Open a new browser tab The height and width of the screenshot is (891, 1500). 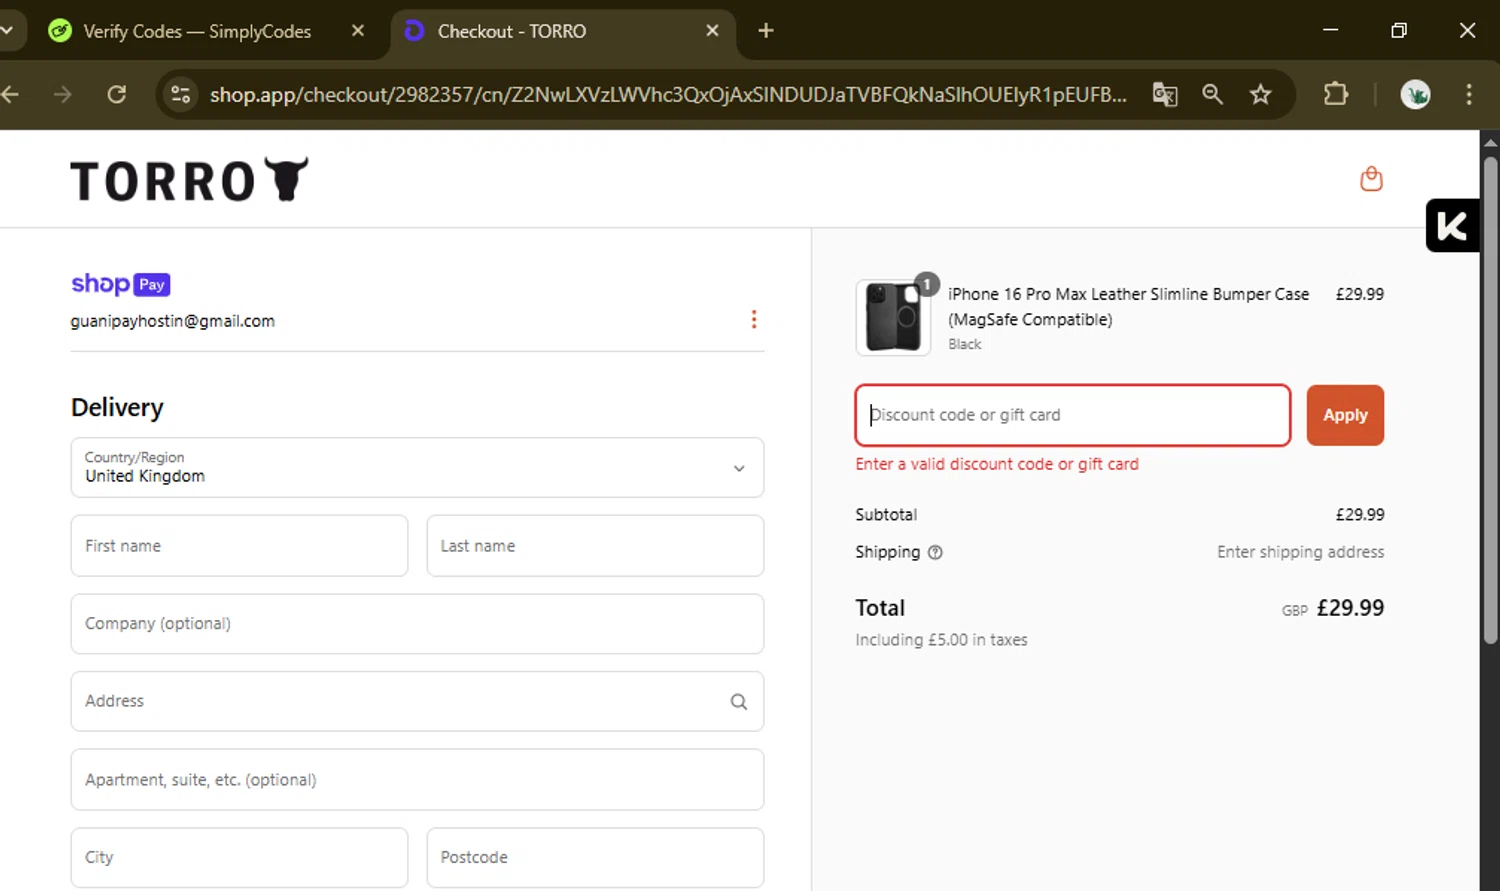(766, 31)
